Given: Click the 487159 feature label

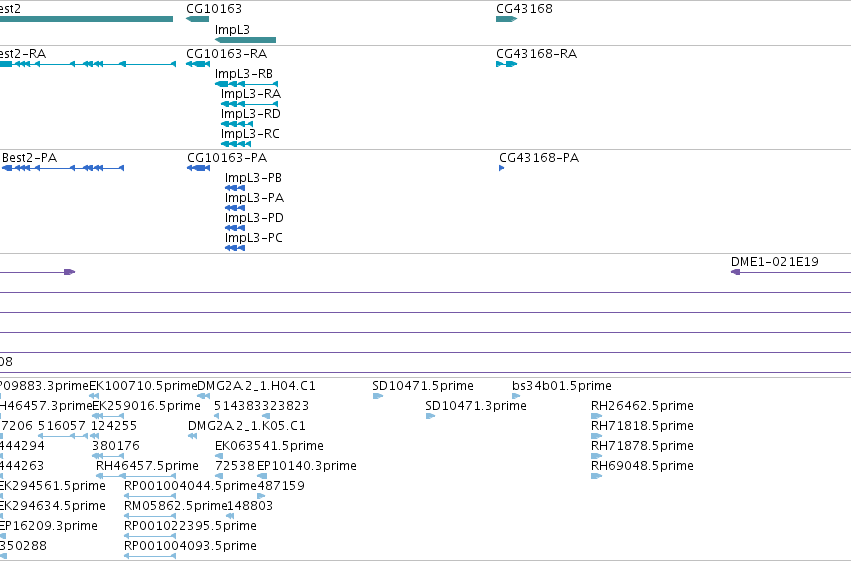Looking at the screenshot, I should pyautogui.click(x=281, y=486).
